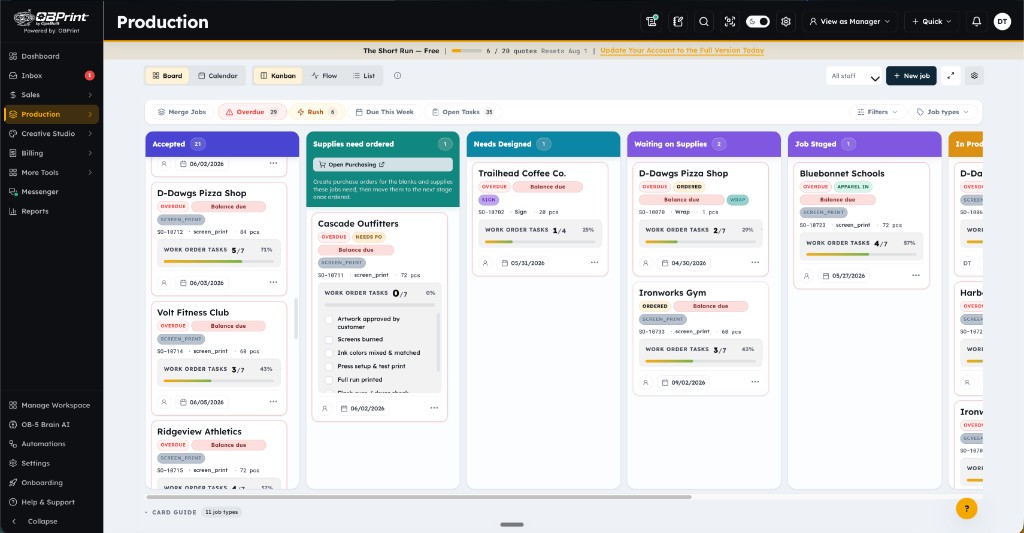Screen dimensions: 1024x533
Task: Click 'Update Your Account to the Full Version Today' link
Action: coord(682,50)
